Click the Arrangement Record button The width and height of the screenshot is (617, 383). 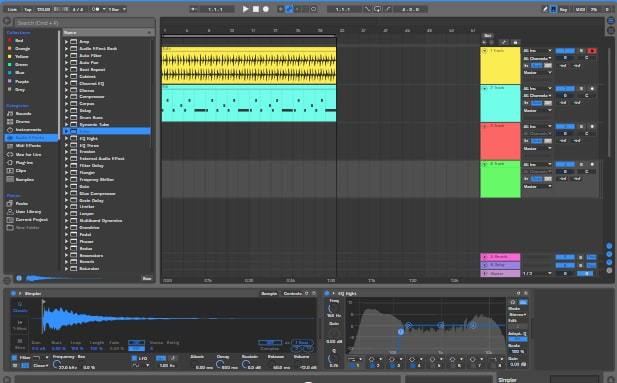point(266,9)
